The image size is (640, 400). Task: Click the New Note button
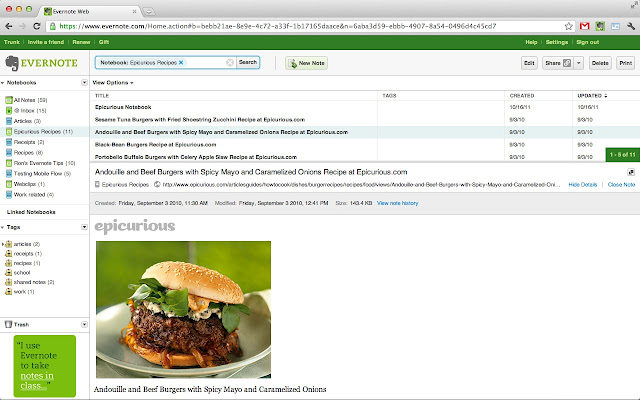[x=306, y=63]
